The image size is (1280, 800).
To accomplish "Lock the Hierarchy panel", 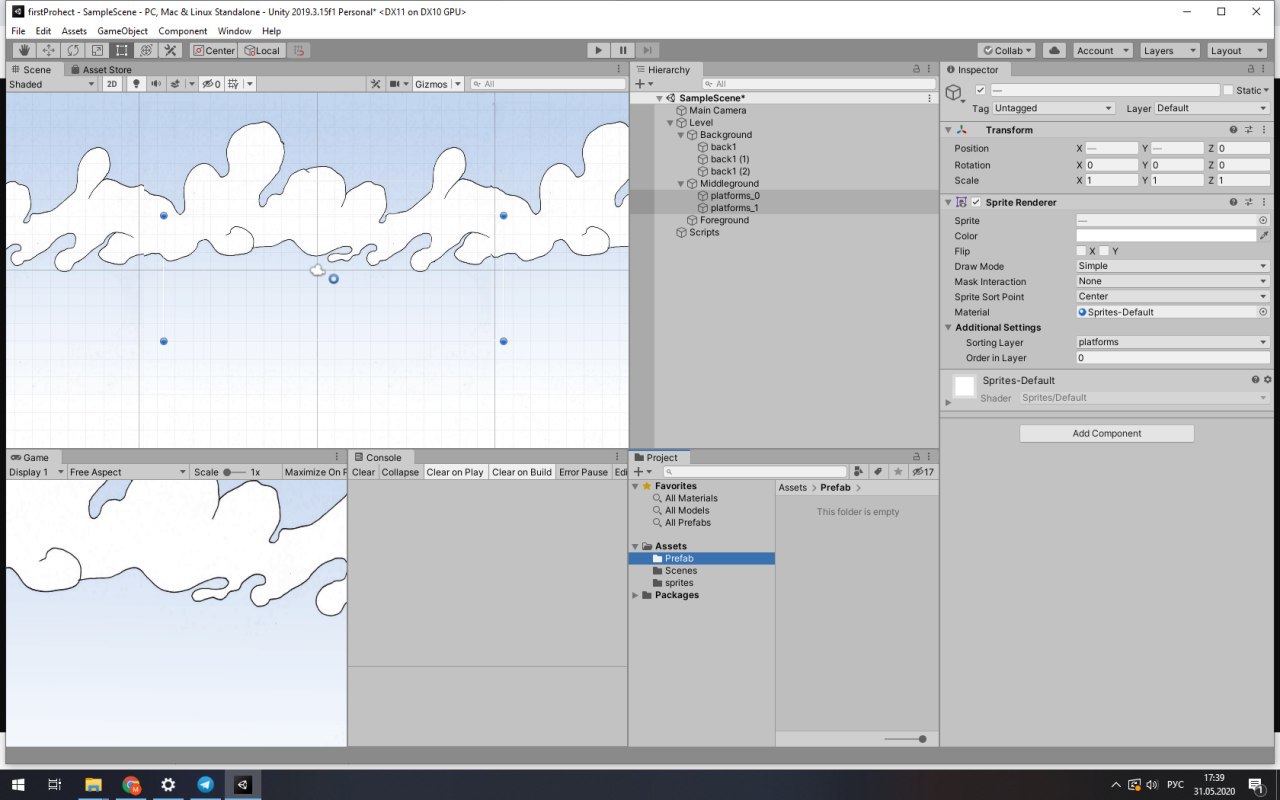I will tap(916, 69).
